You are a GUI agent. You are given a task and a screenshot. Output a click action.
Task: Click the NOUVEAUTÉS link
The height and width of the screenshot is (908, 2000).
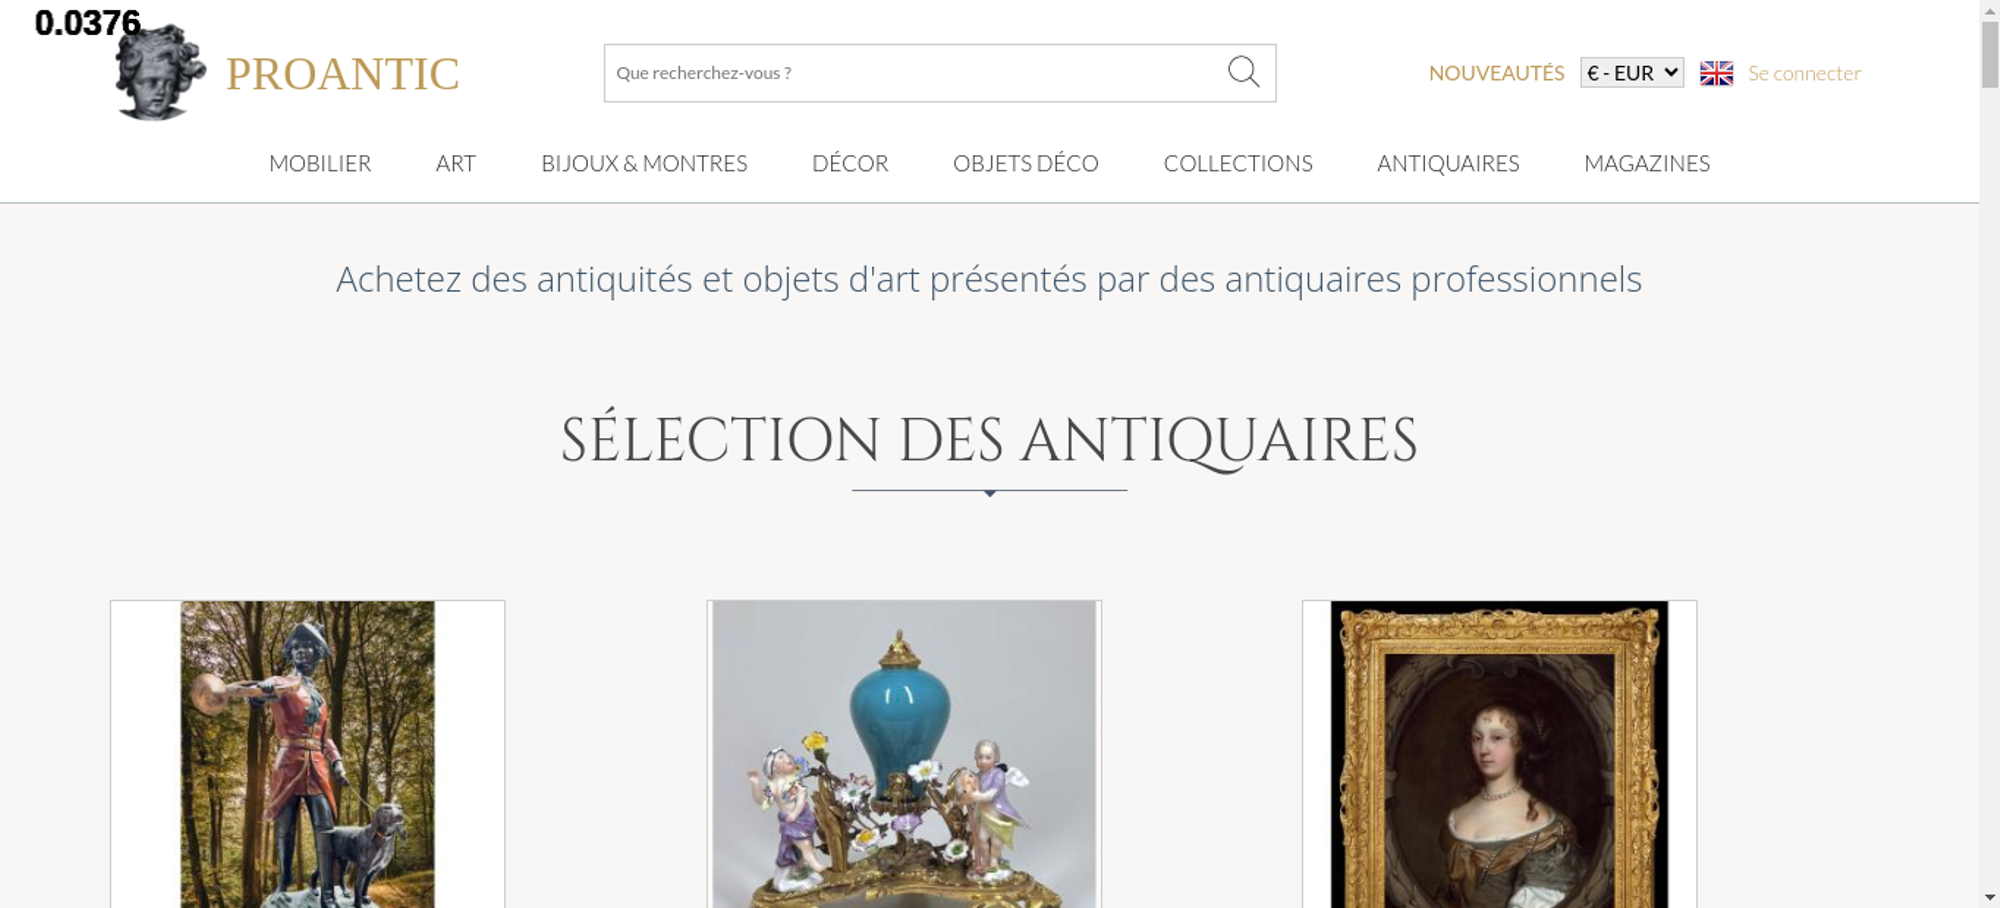pyautogui.click(x=1496, y=73)
